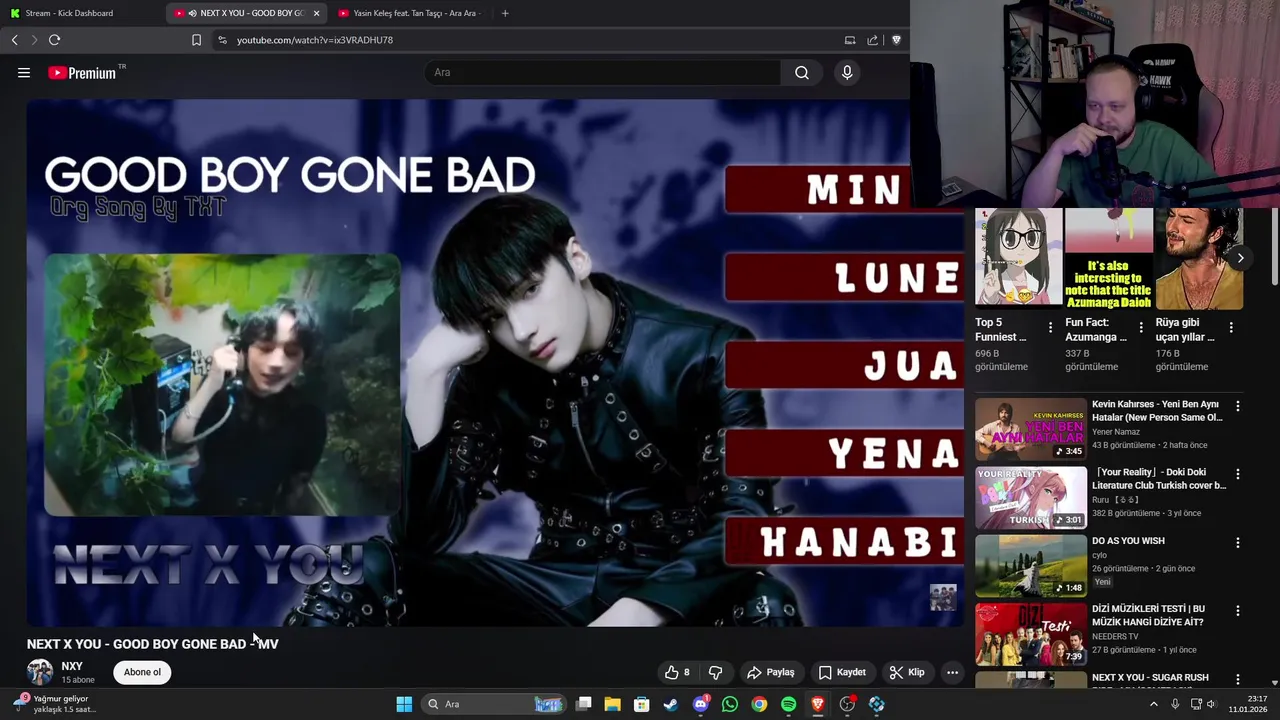Image resolution: width=1280 pixels, height=720 pixels.
Task: Open 'Your Reality' Doki Doki cover thumbnail
Action: pos(1031,497)
